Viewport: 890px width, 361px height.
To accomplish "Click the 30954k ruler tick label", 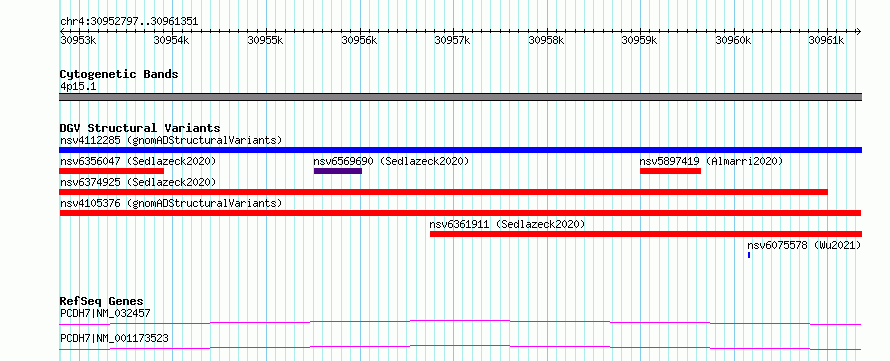I will (x=171, y=40).
